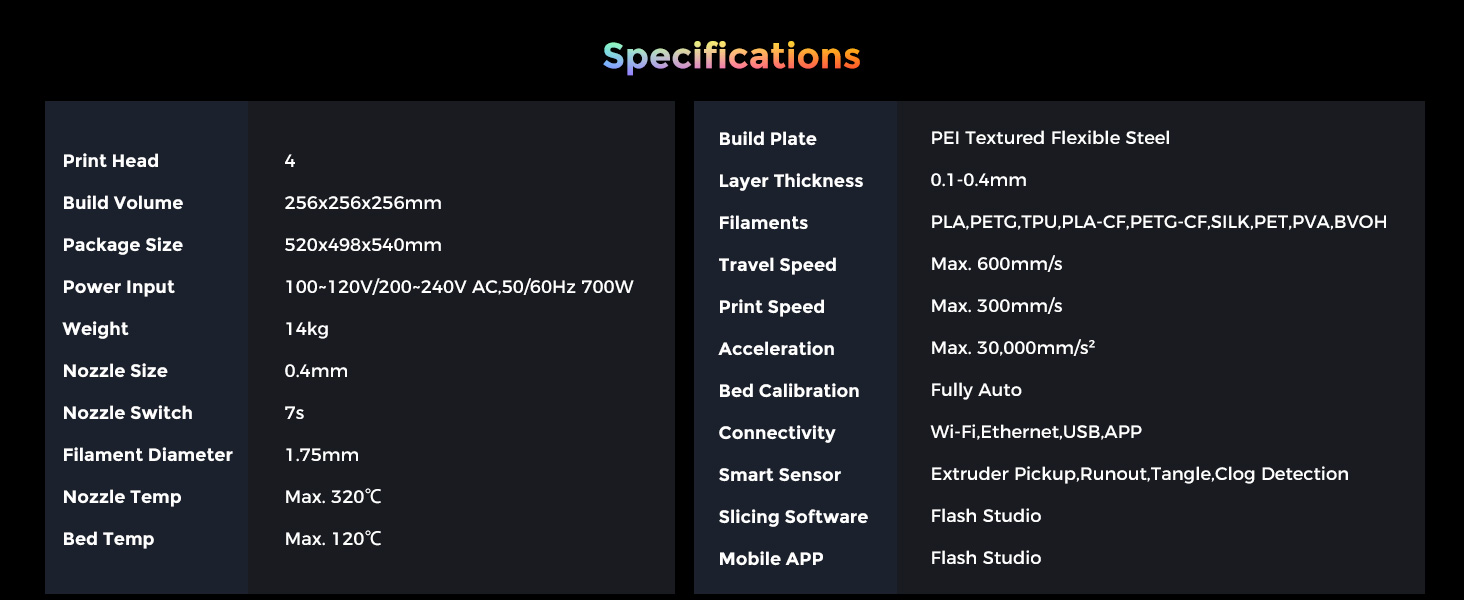Click the Acceleration Max. 30,000mm/s² value
1464x600 pixels.
[x=1013, y=348]
